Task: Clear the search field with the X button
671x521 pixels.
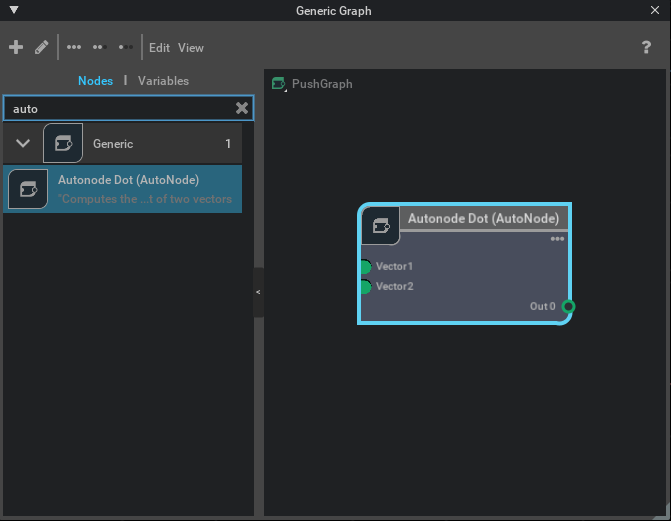Action: pos(241,108)
